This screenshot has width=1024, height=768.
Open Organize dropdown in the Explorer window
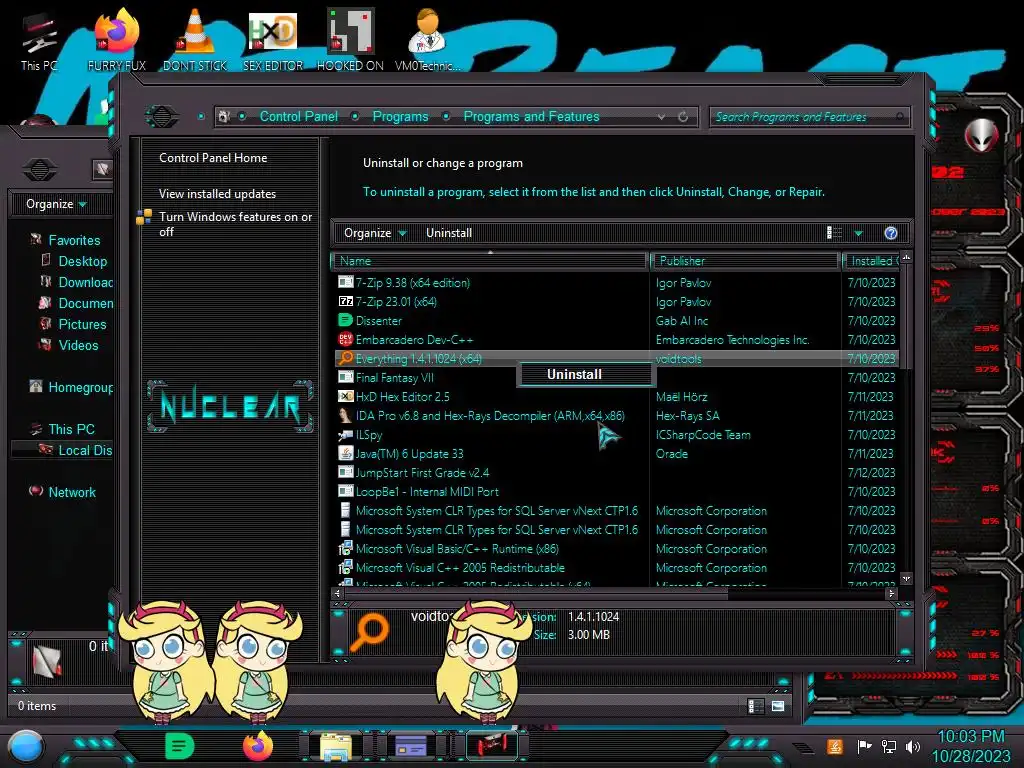coord(56,204)
